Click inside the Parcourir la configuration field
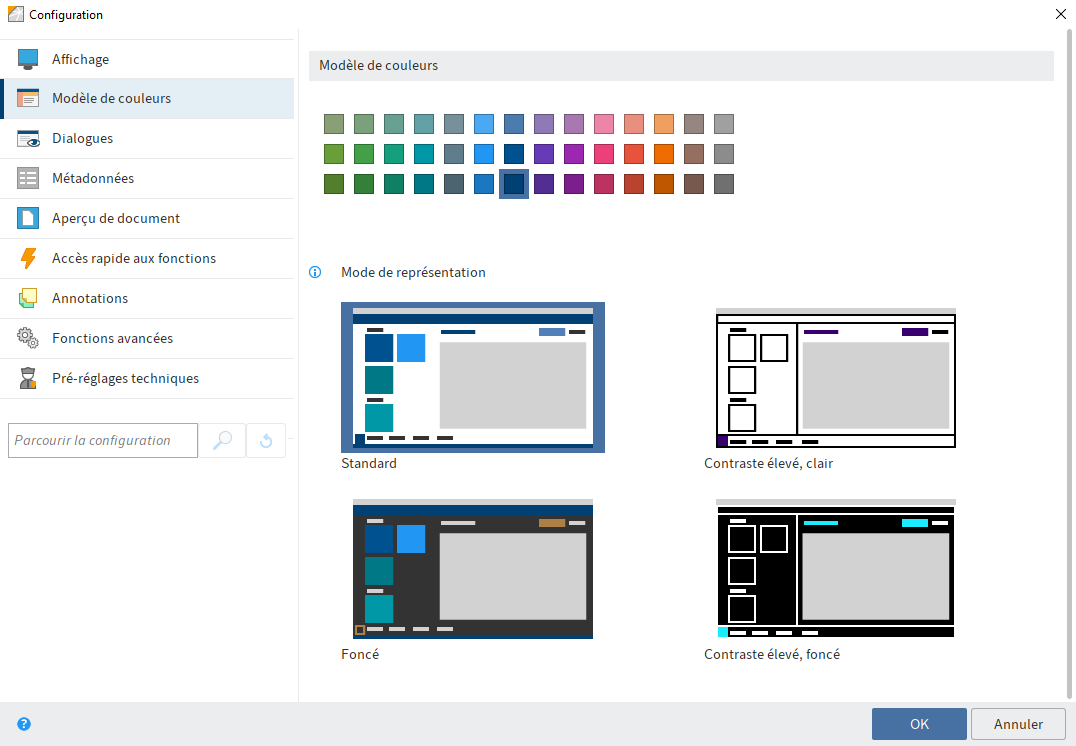The height and width of the screenshot is (746, 1076). point(102,440)
